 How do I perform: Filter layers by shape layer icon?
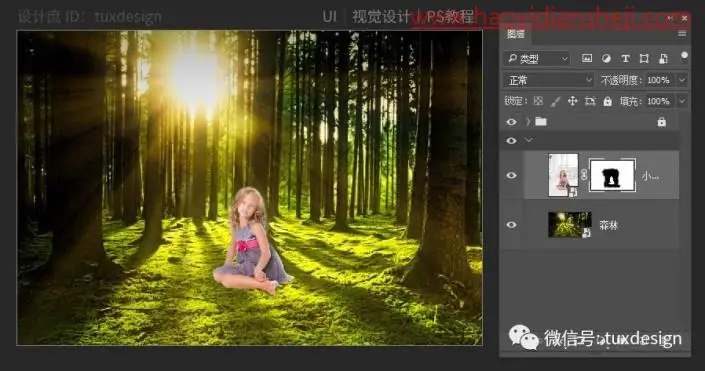tap(644, 58)
